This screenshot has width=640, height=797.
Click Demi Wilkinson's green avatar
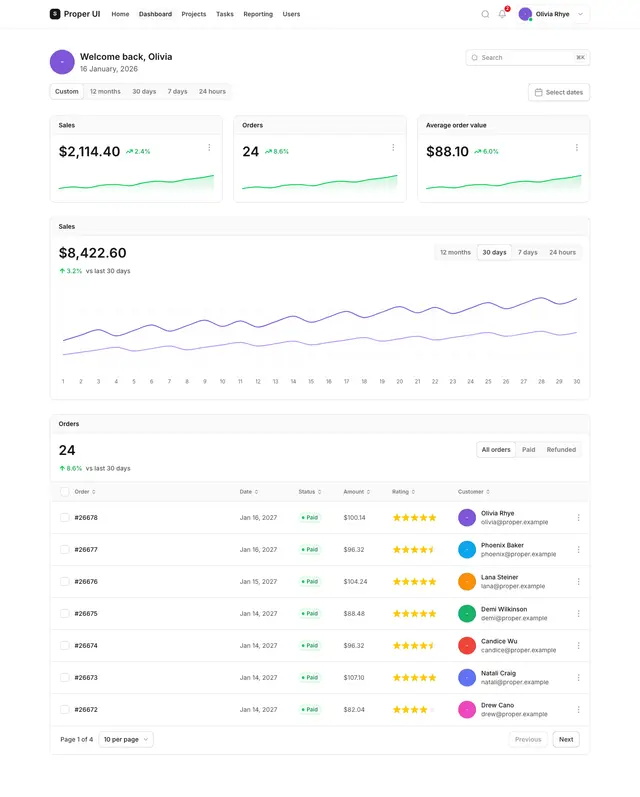point(467,614)
